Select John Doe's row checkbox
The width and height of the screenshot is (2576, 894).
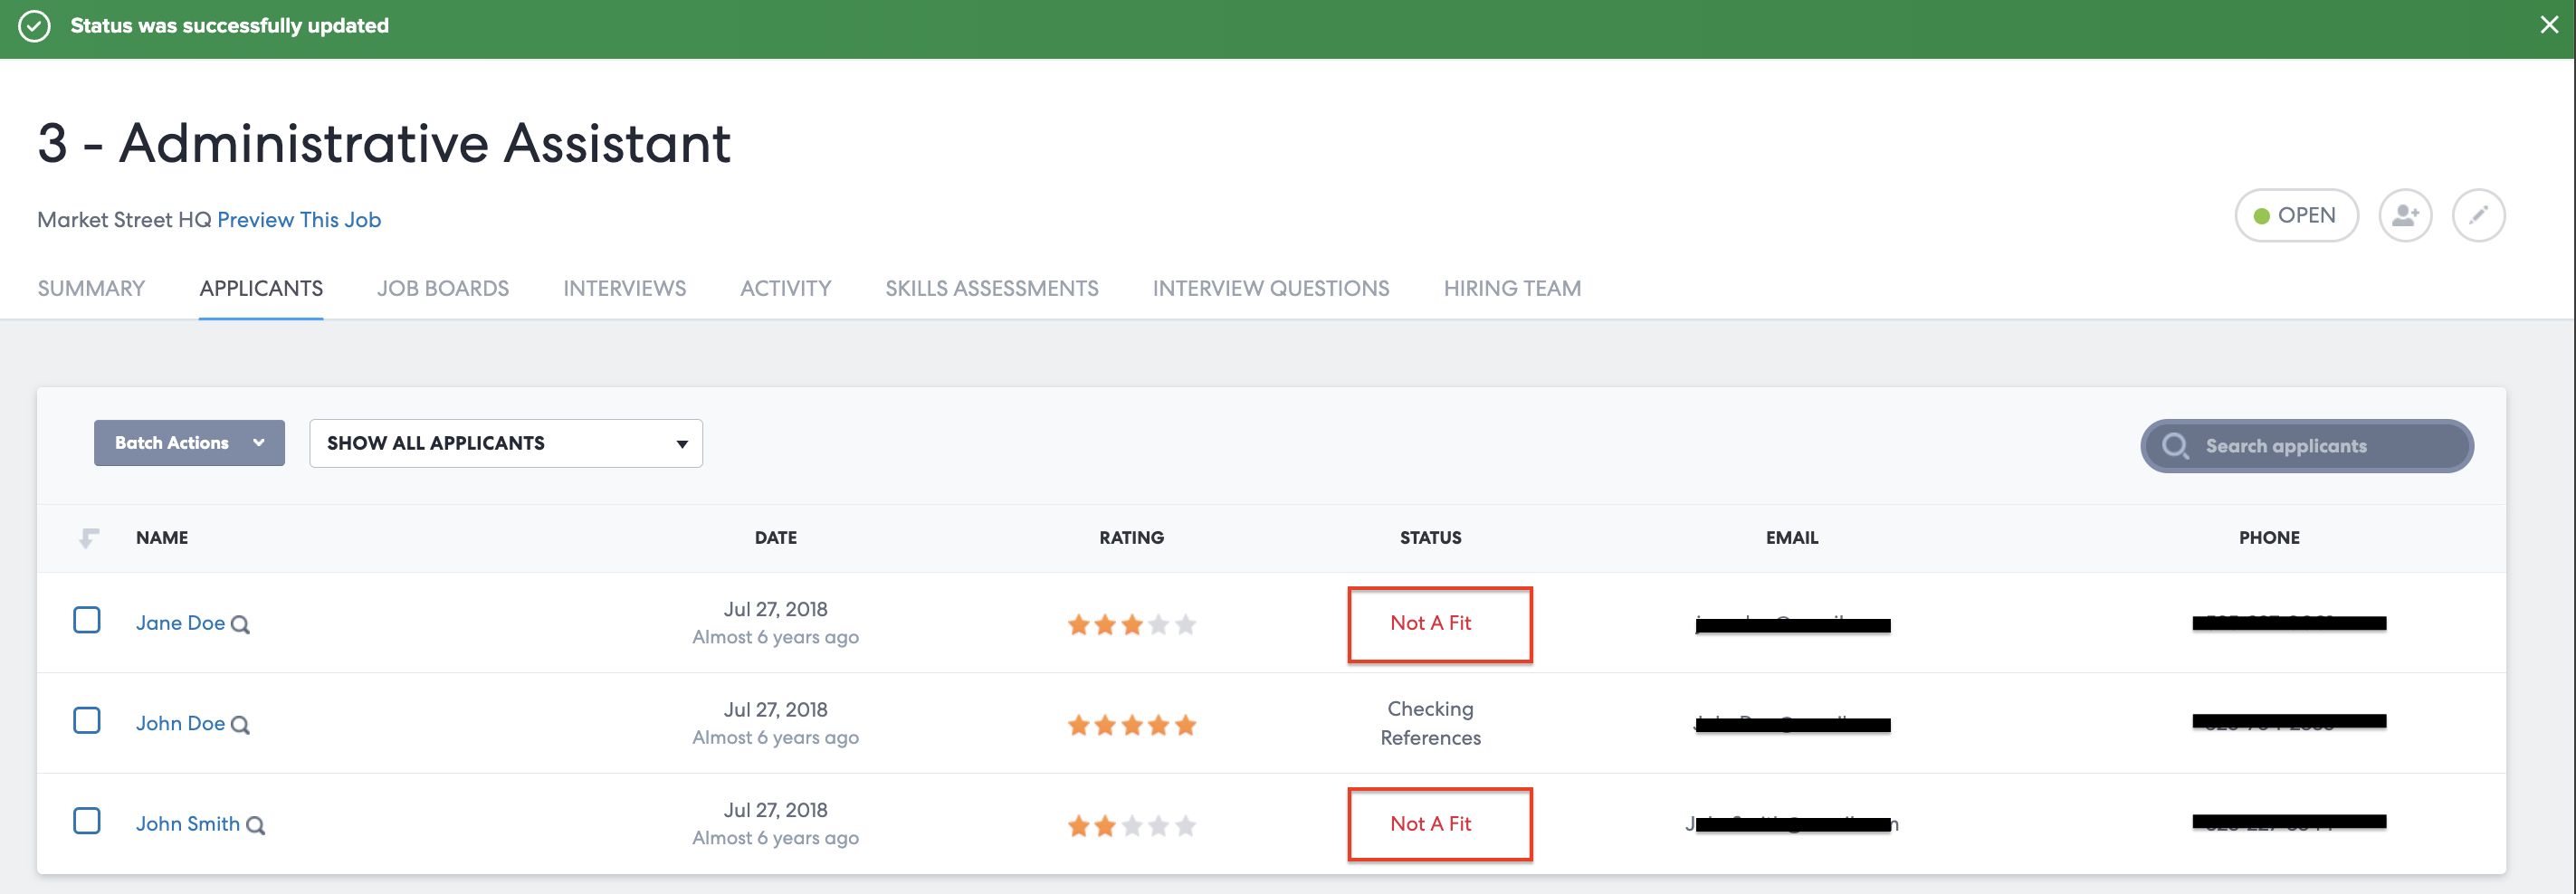(x=87, y=720)
